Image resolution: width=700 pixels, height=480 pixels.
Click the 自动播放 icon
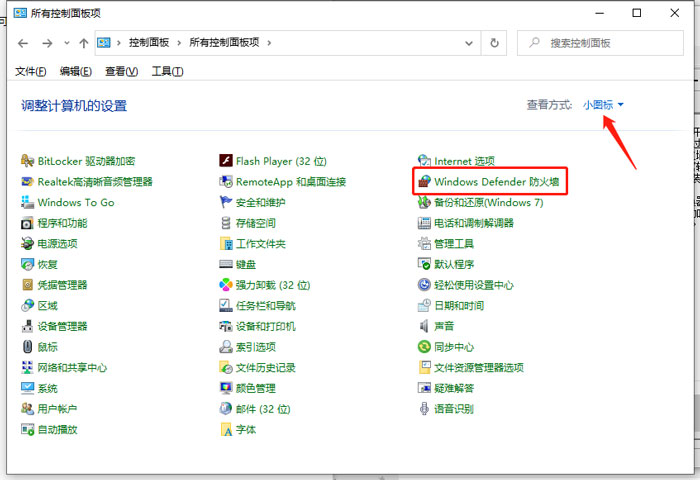click(27, 430)
